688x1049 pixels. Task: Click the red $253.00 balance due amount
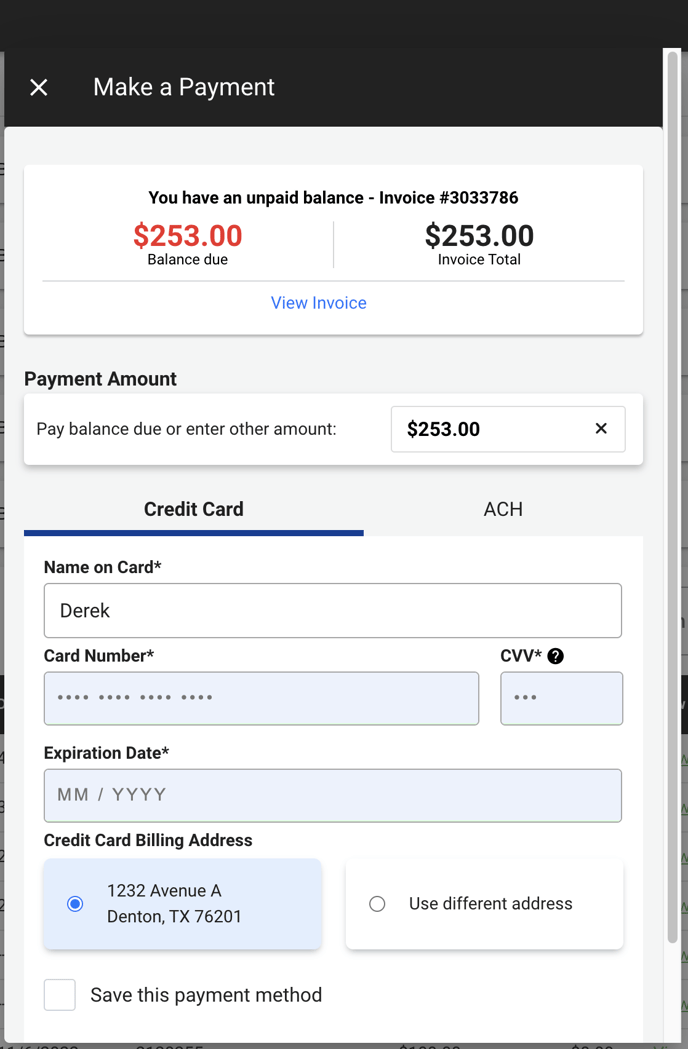(x=188, y=235)
